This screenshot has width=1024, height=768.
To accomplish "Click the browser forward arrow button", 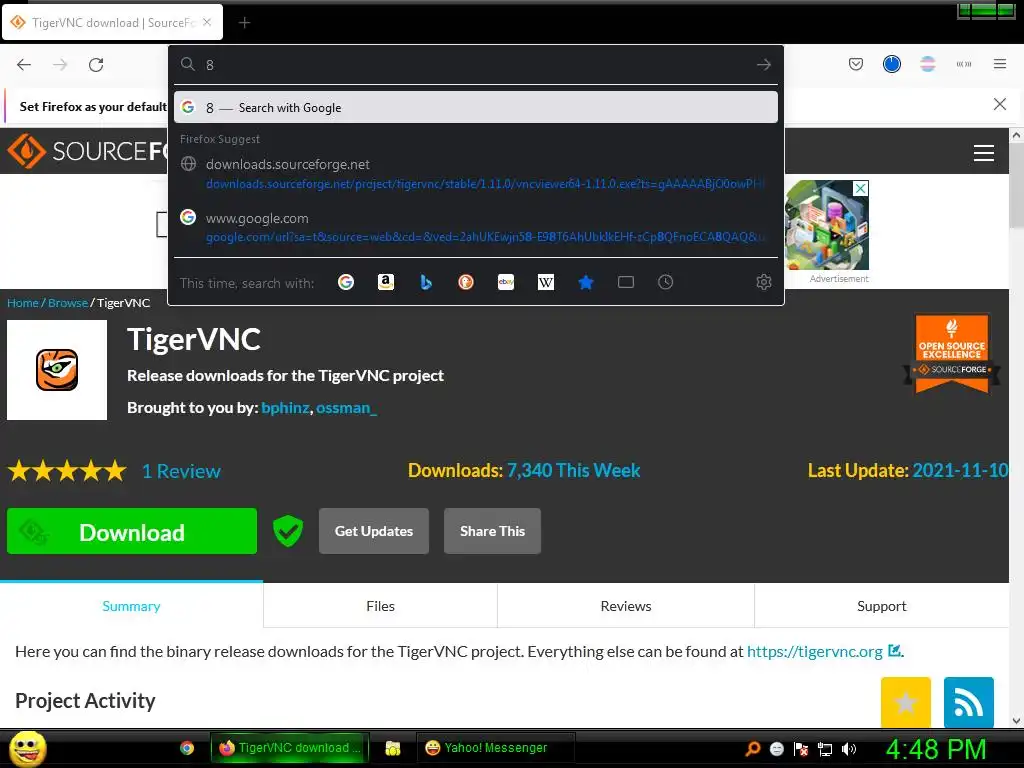I will pos(60,65).
